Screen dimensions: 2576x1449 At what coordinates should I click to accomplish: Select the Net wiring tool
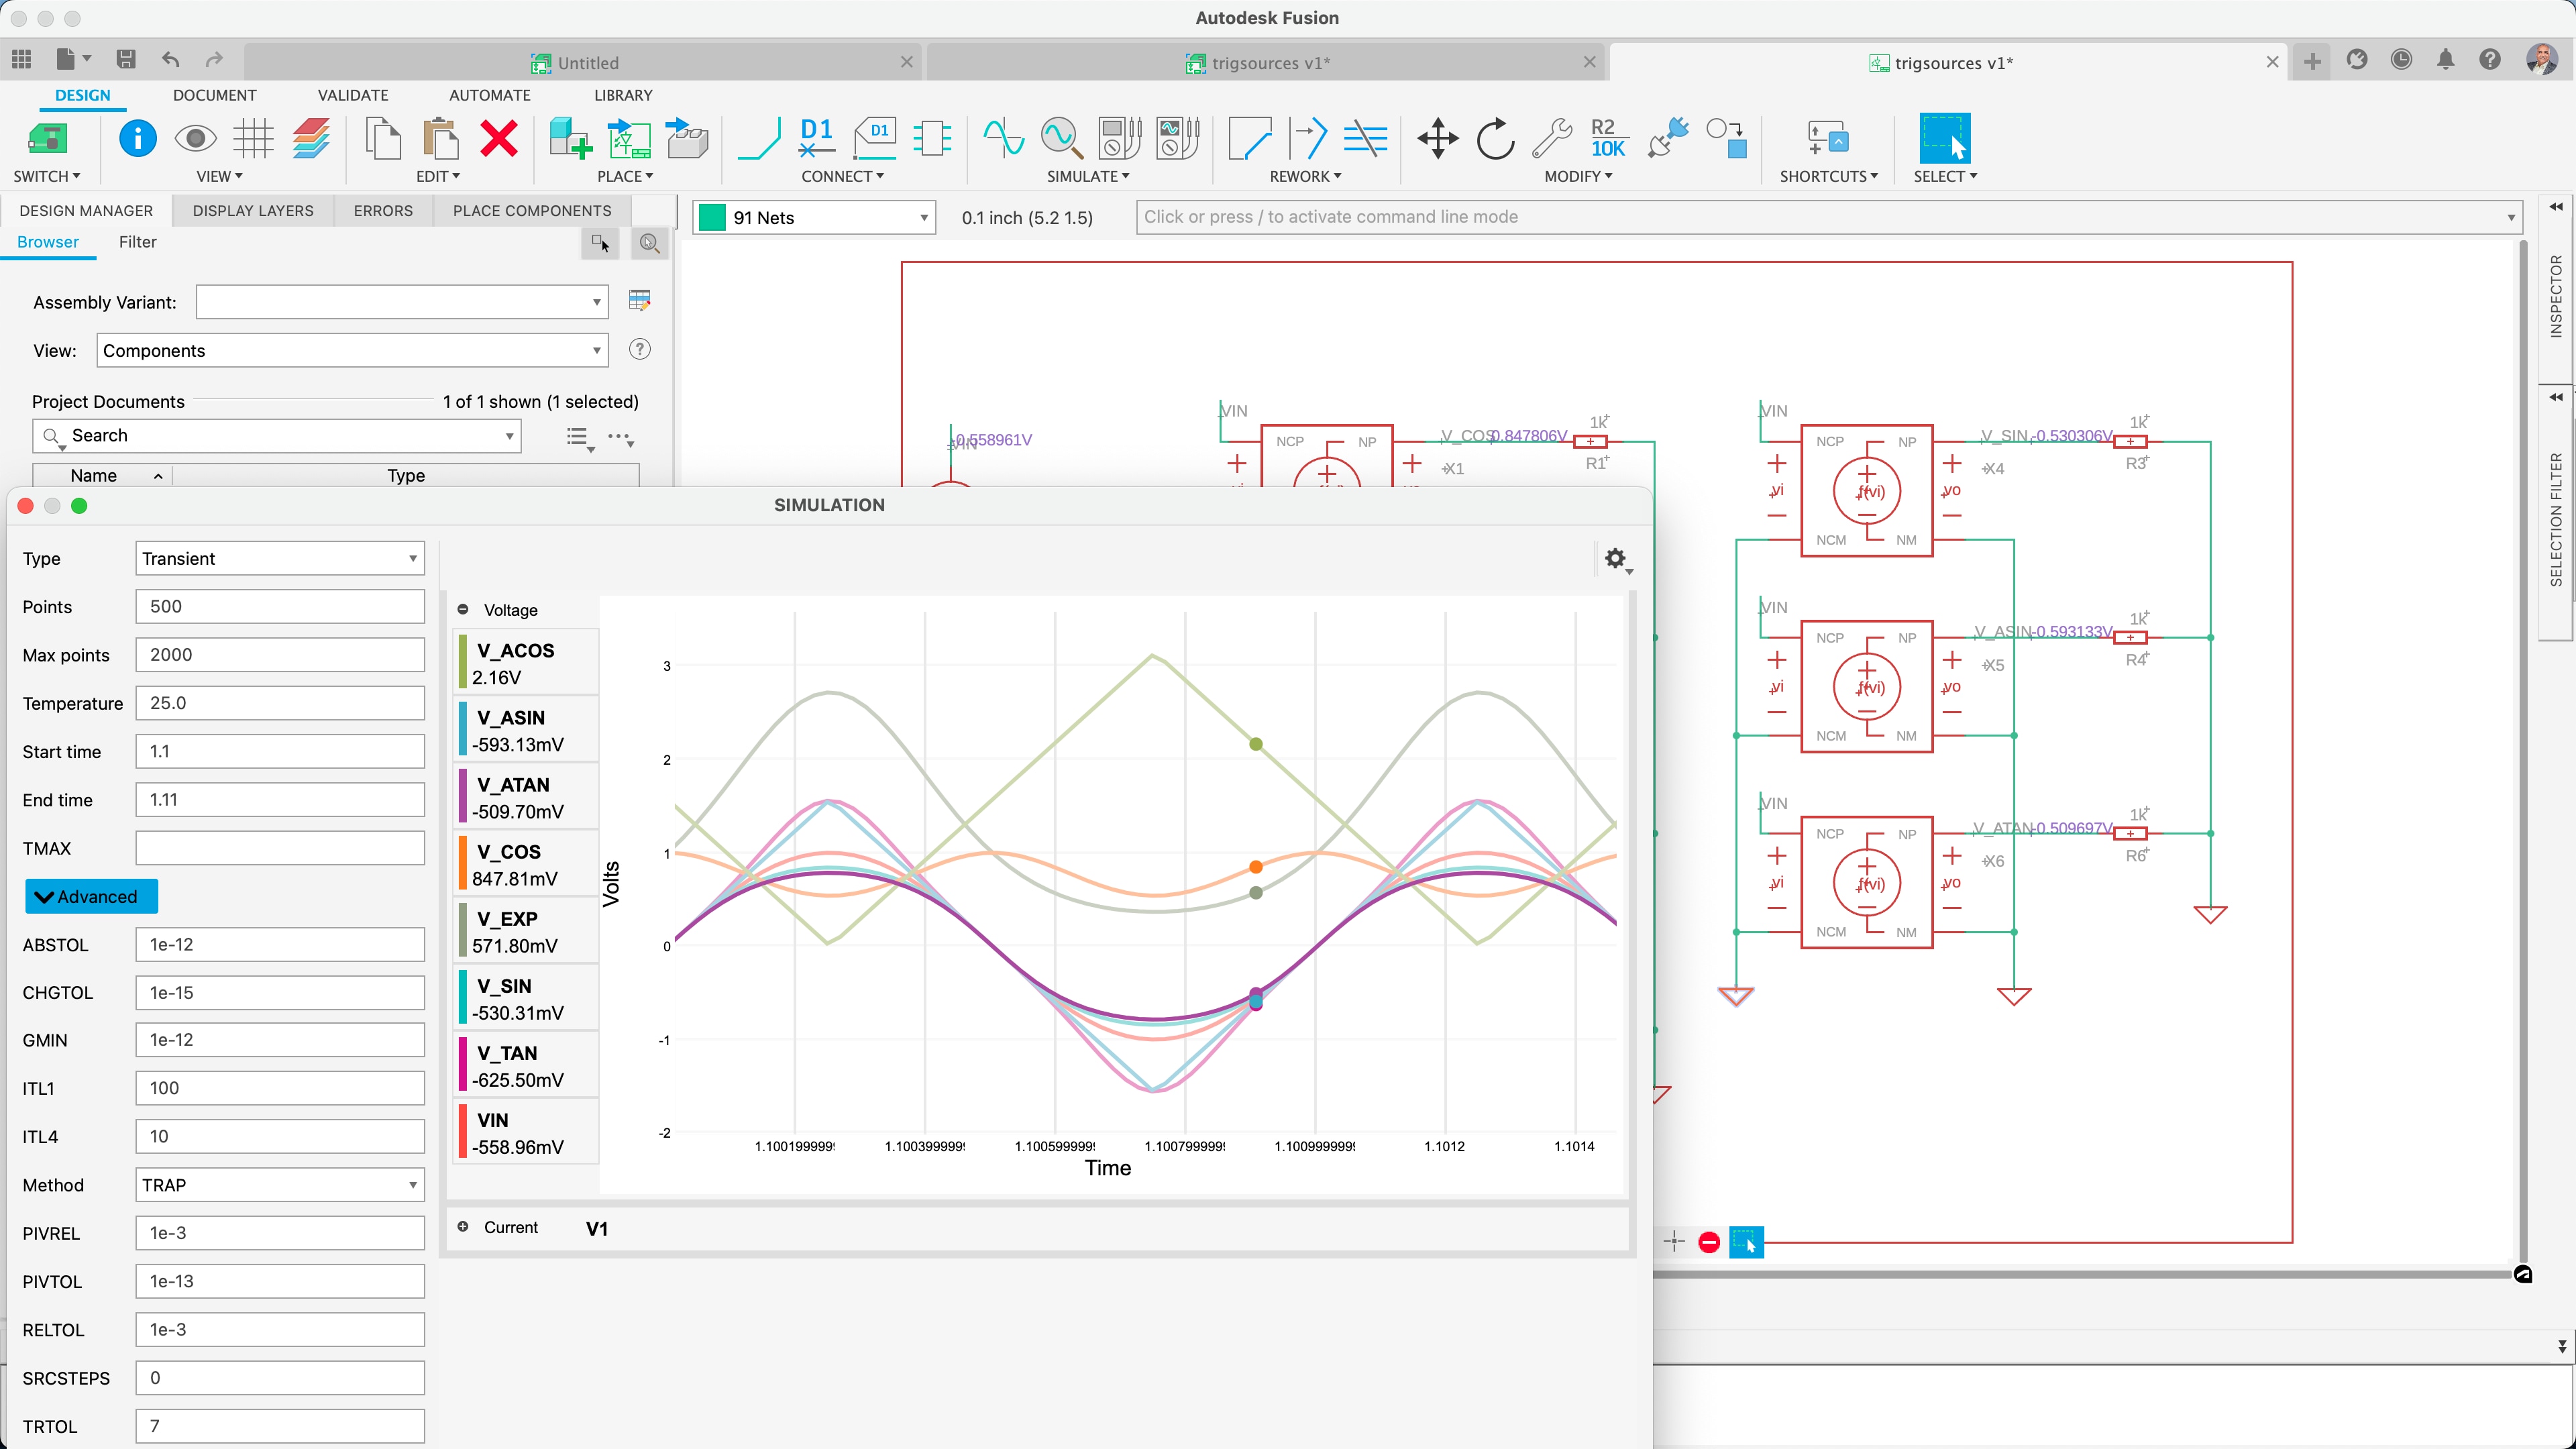(758, 138)
